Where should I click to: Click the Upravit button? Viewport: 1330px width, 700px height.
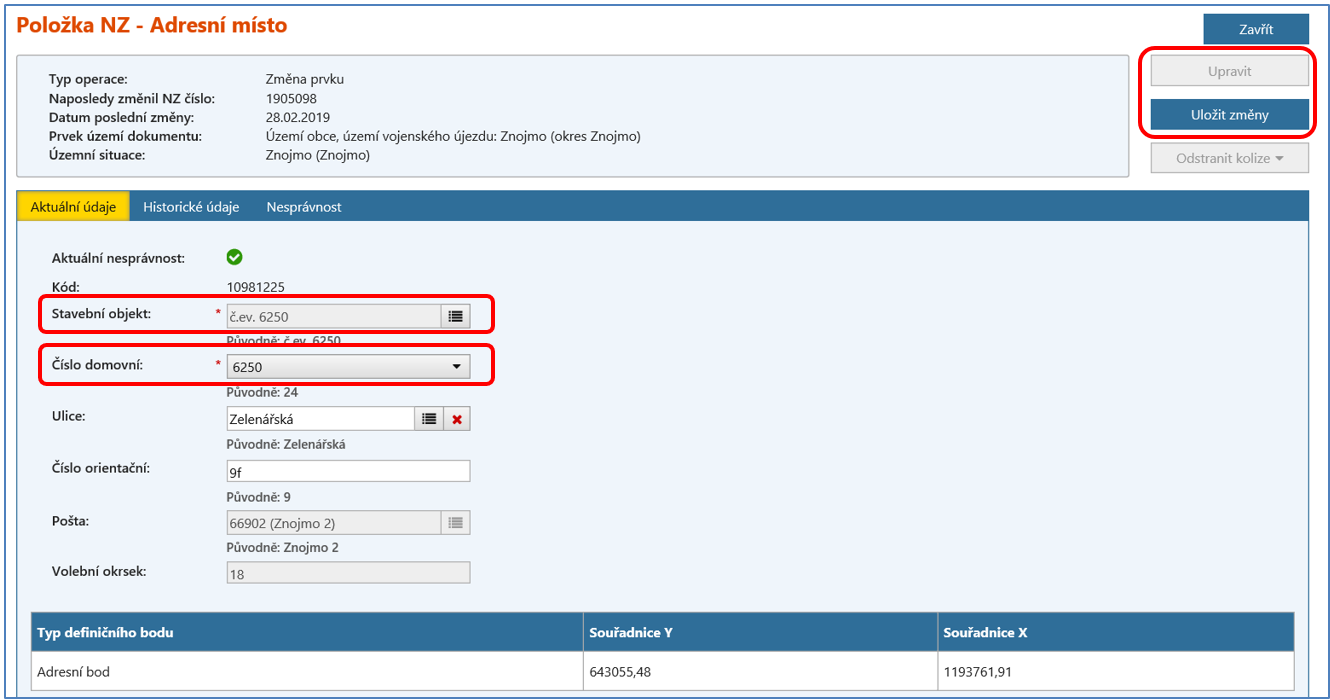pos(1229,72)
